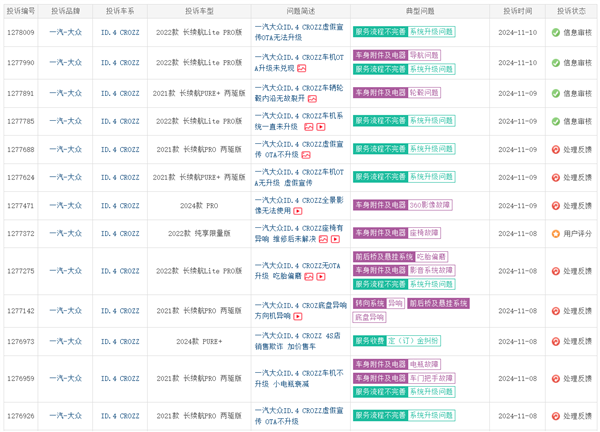Click the video icon in complaint 1277142's summary
Image resolution: width=600 pixels, height=432 pixels.
pos(299,316)
